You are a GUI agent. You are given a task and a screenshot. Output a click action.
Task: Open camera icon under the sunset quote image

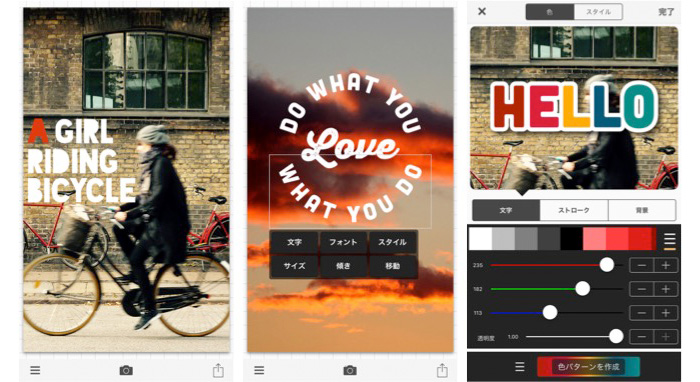pos(350,370)
